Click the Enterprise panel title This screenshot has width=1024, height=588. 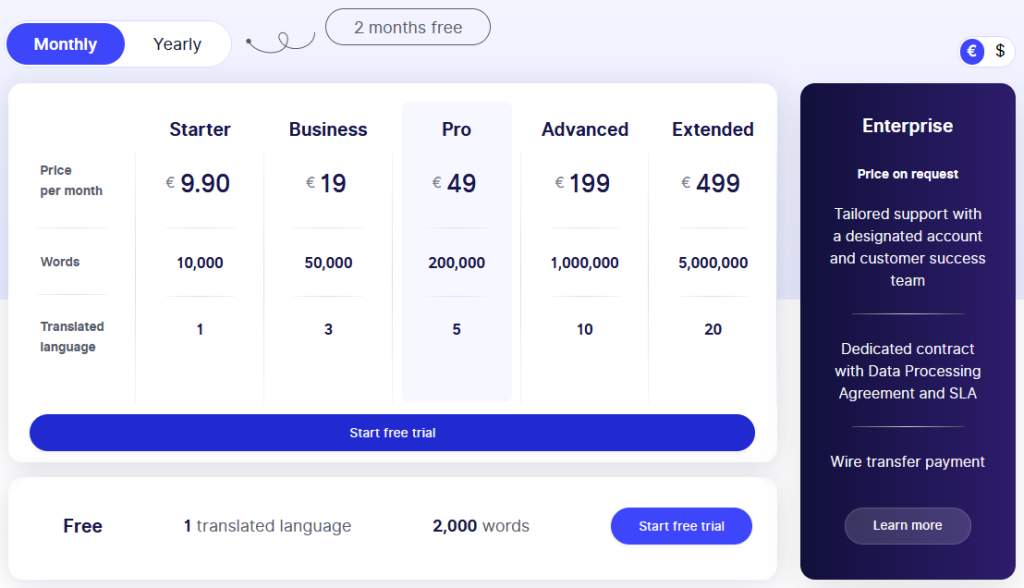(907, 126)
